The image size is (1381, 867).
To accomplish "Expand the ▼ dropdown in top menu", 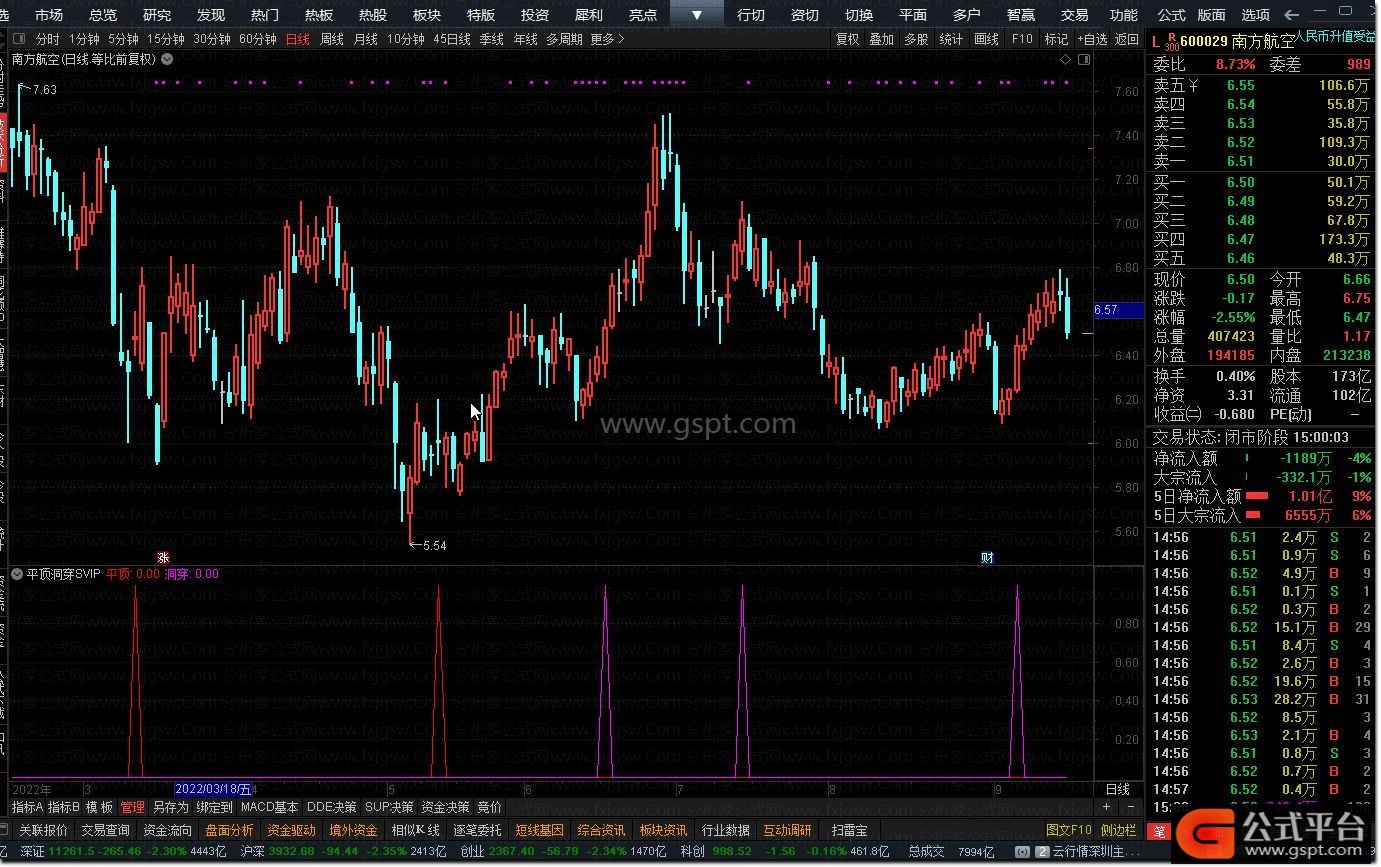I will pyautogui.click(x=697, y=14).
